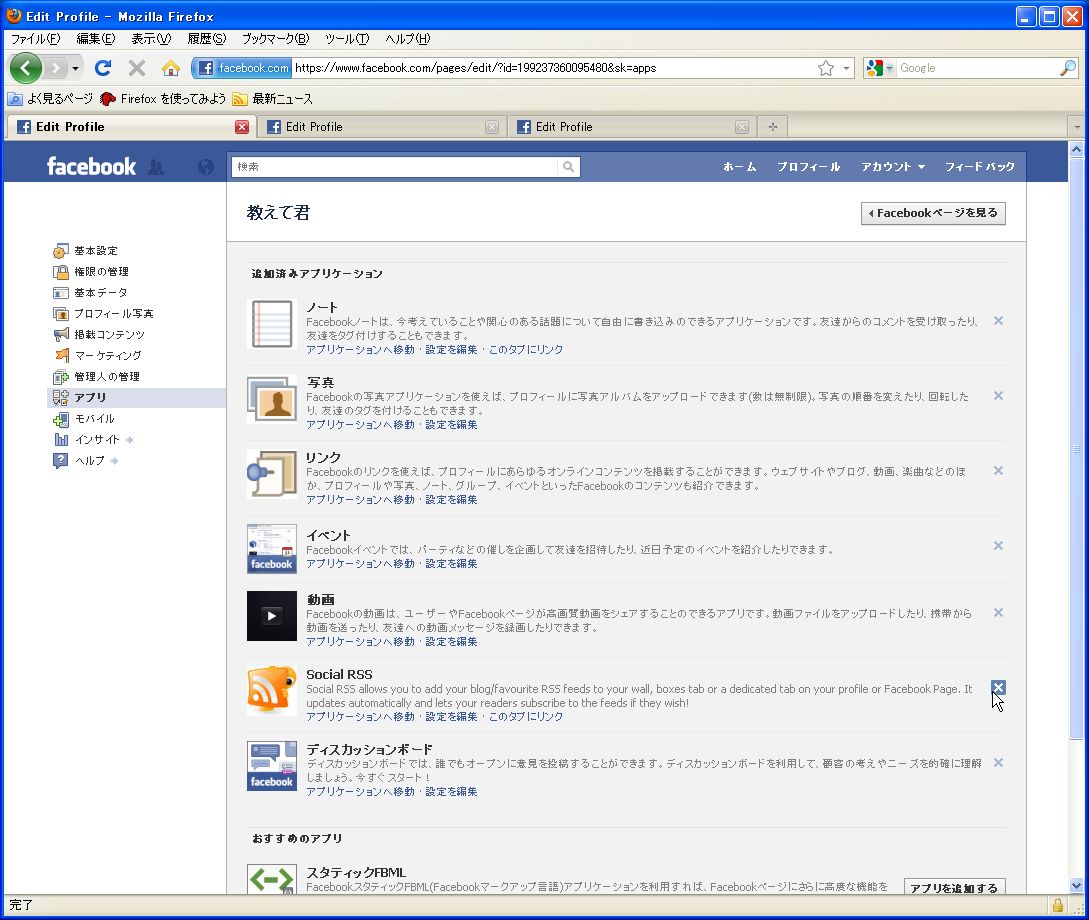Open プロフィール写真 in the sidebar
This screenshot has height=920, width=1089.
click(114, 313)
